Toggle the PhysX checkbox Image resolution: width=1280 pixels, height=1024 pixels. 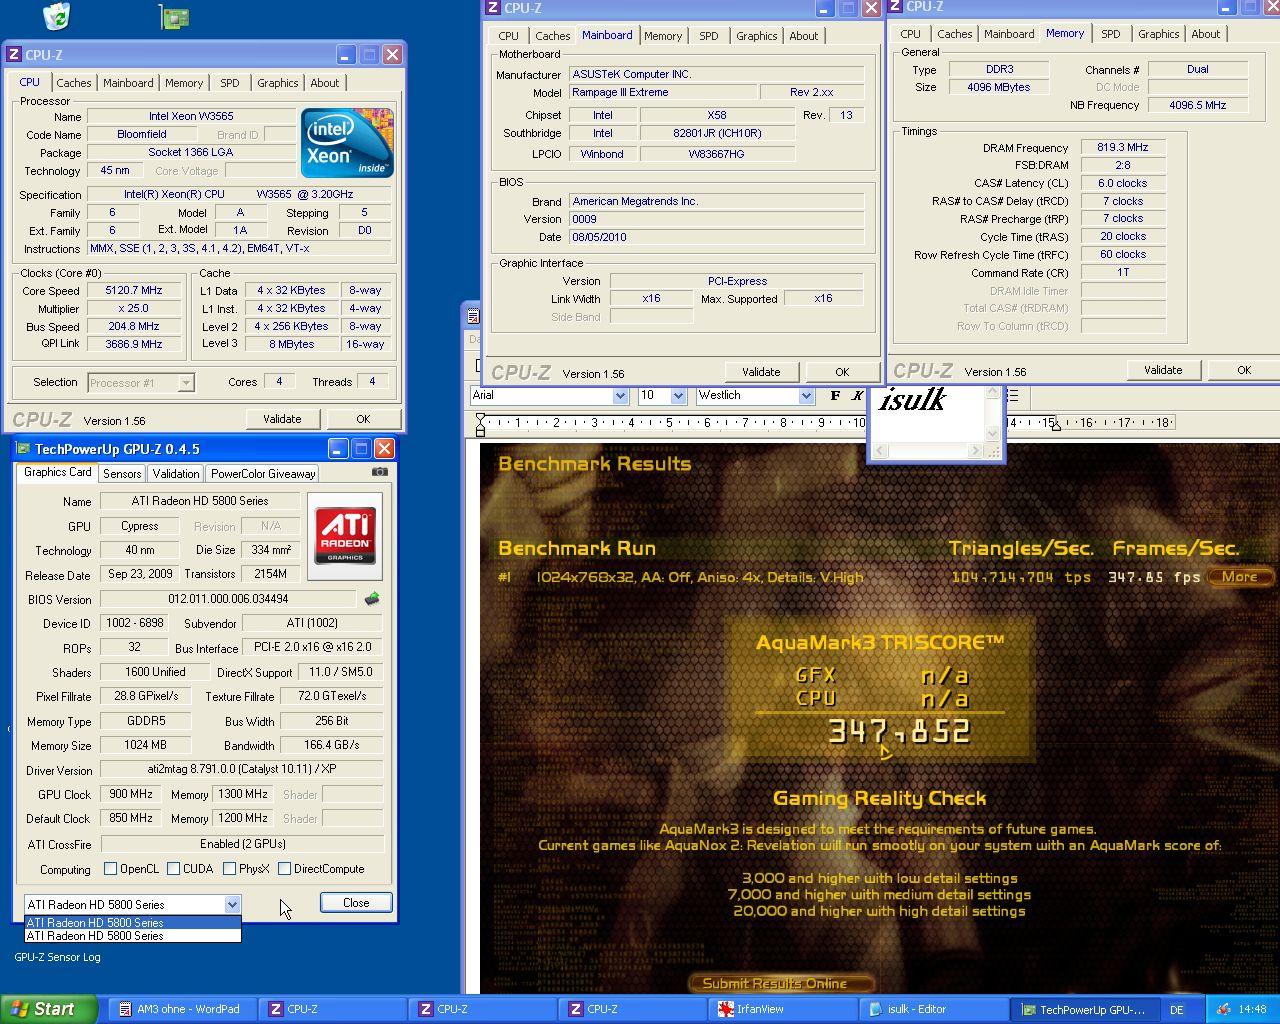click(230, 869)
